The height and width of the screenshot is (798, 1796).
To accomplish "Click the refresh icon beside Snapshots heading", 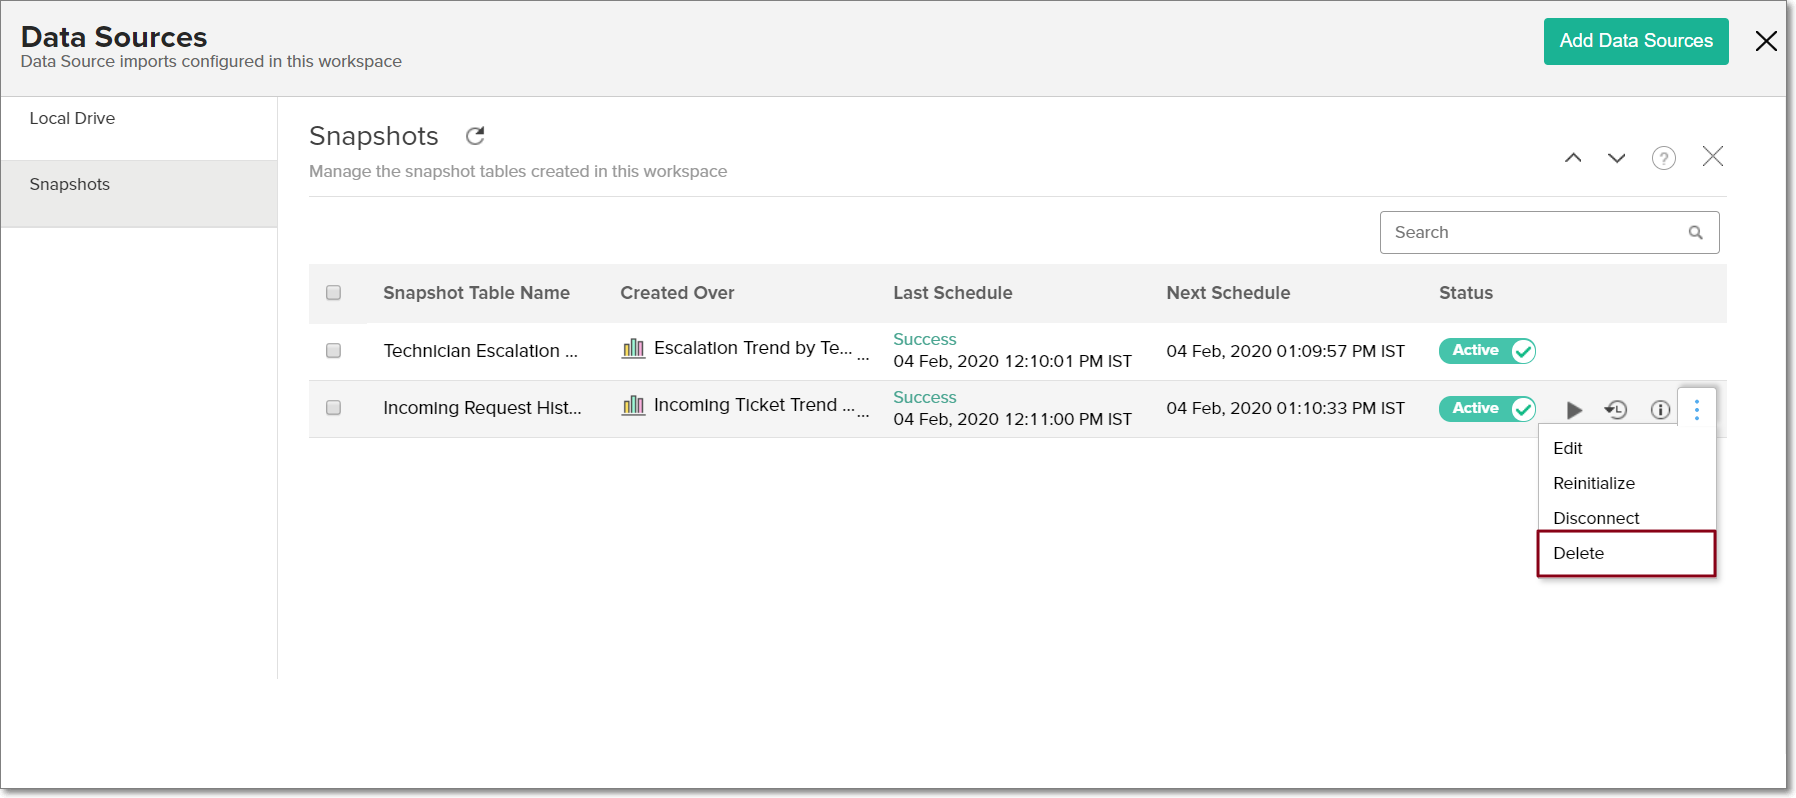I will coord(475,136).
